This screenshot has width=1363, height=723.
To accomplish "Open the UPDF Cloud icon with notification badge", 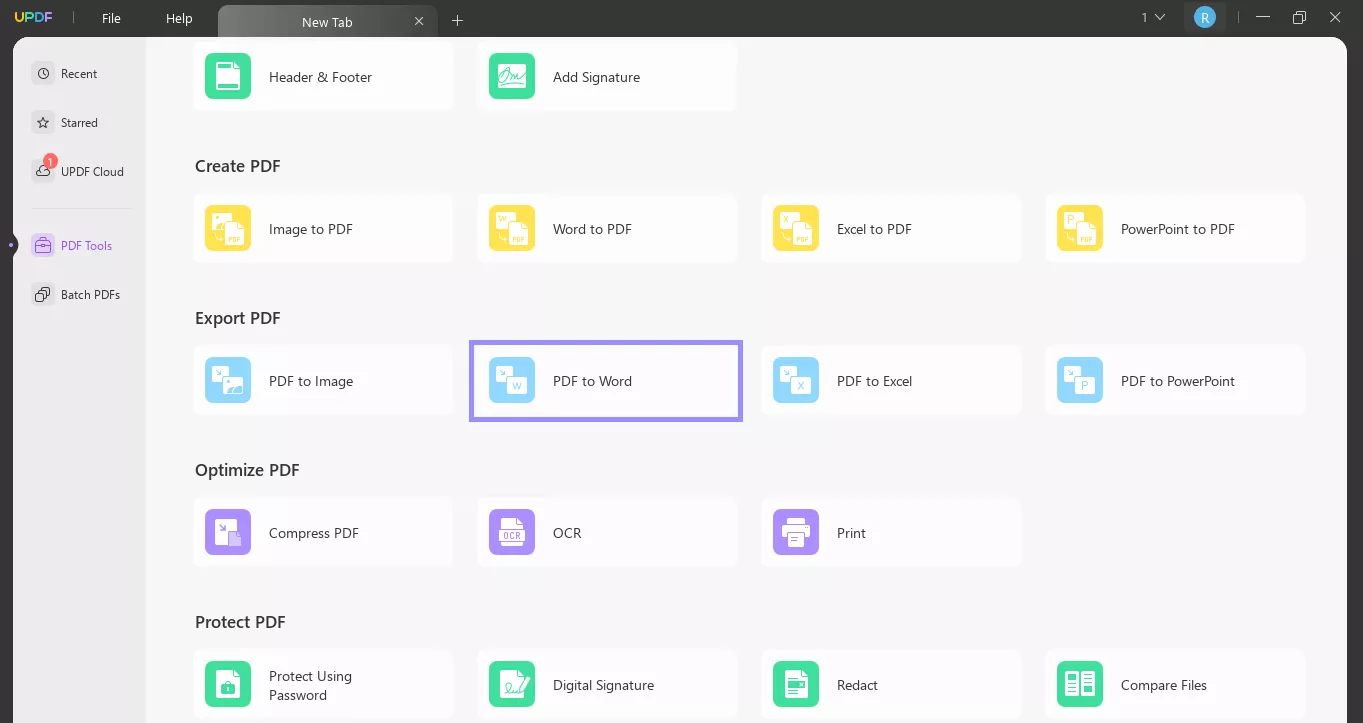I will [x=43, y=170].
